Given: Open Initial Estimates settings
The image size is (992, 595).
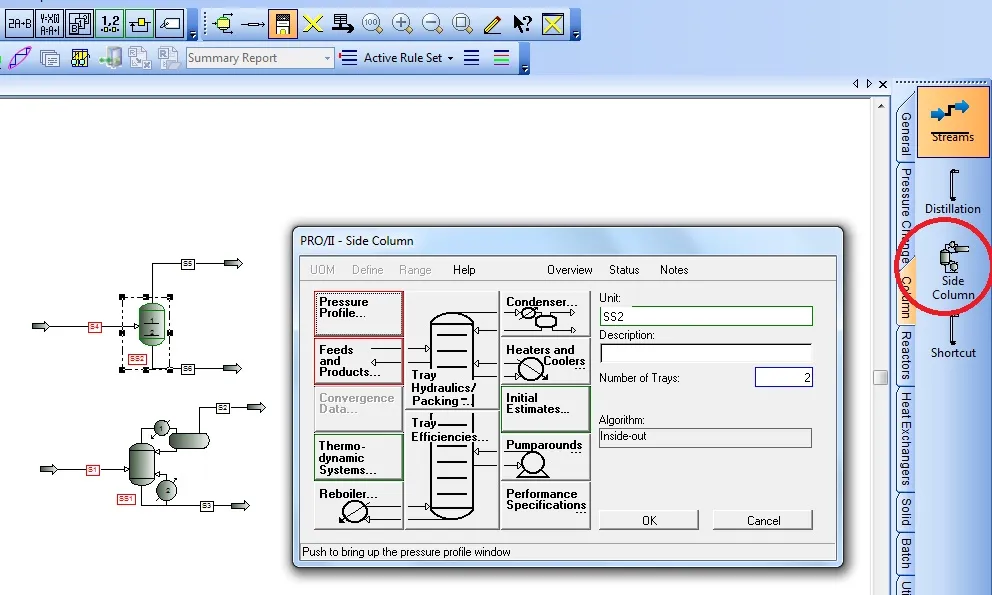Looking at the screenshot, I should pyautogui.click(x=545, y=409).
